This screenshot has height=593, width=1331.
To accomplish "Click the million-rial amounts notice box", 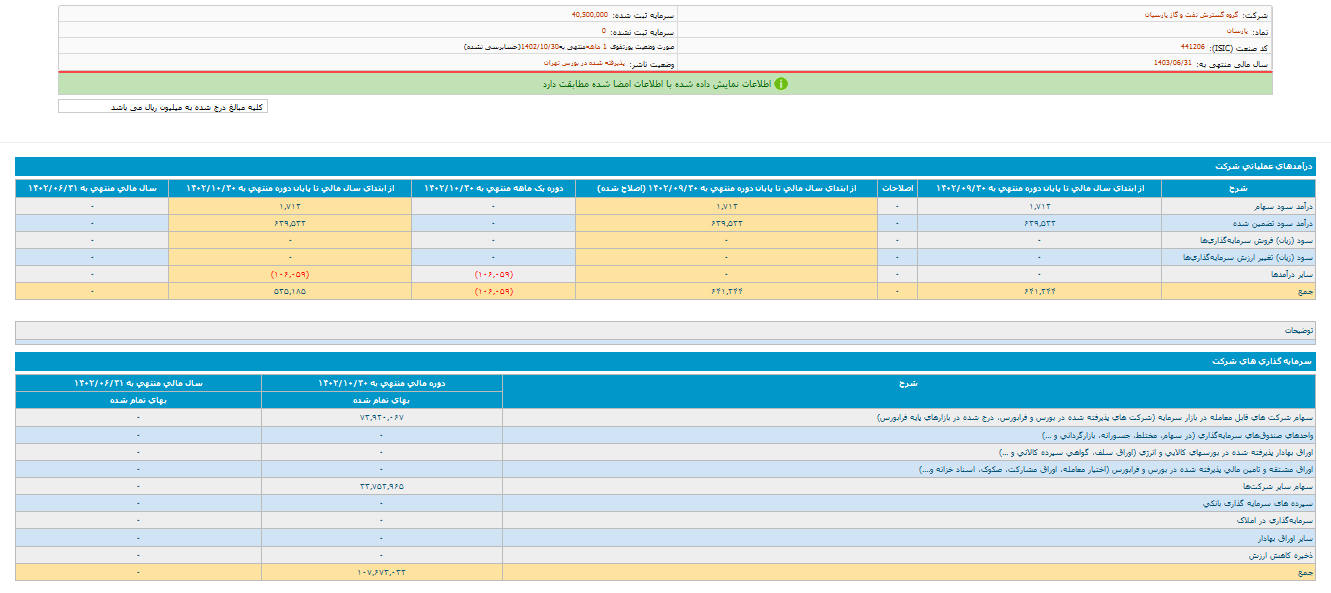I will click(x=163, y=107).
